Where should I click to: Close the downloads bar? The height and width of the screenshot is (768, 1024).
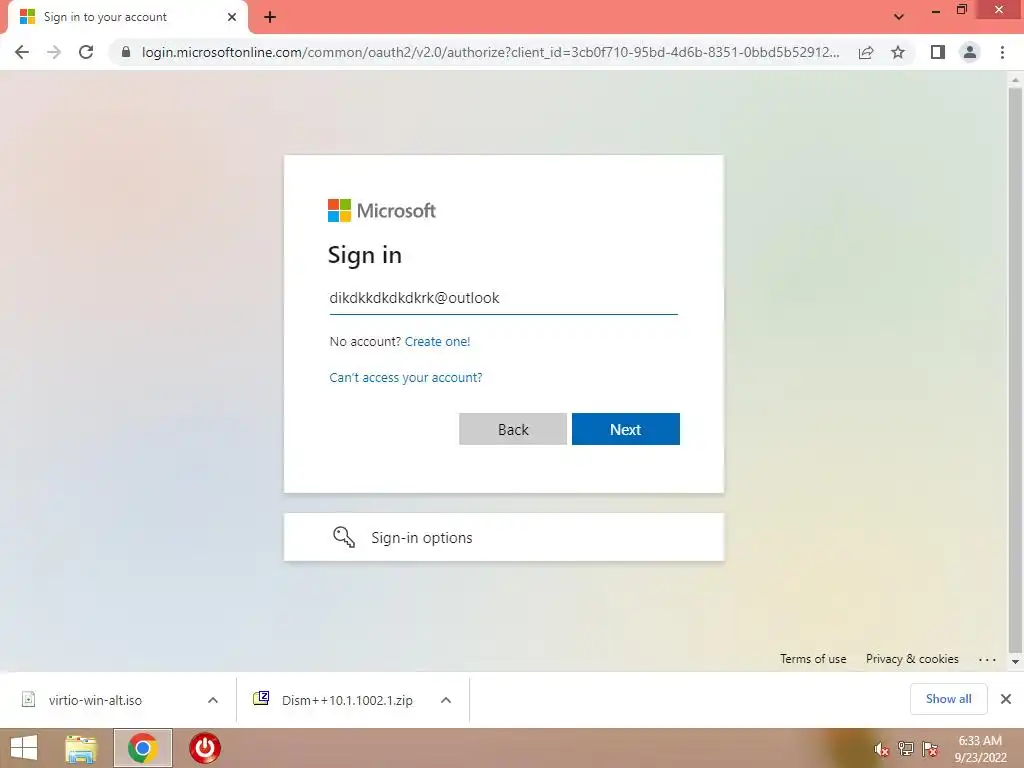pyautogui.click(x=1006, y=699)
